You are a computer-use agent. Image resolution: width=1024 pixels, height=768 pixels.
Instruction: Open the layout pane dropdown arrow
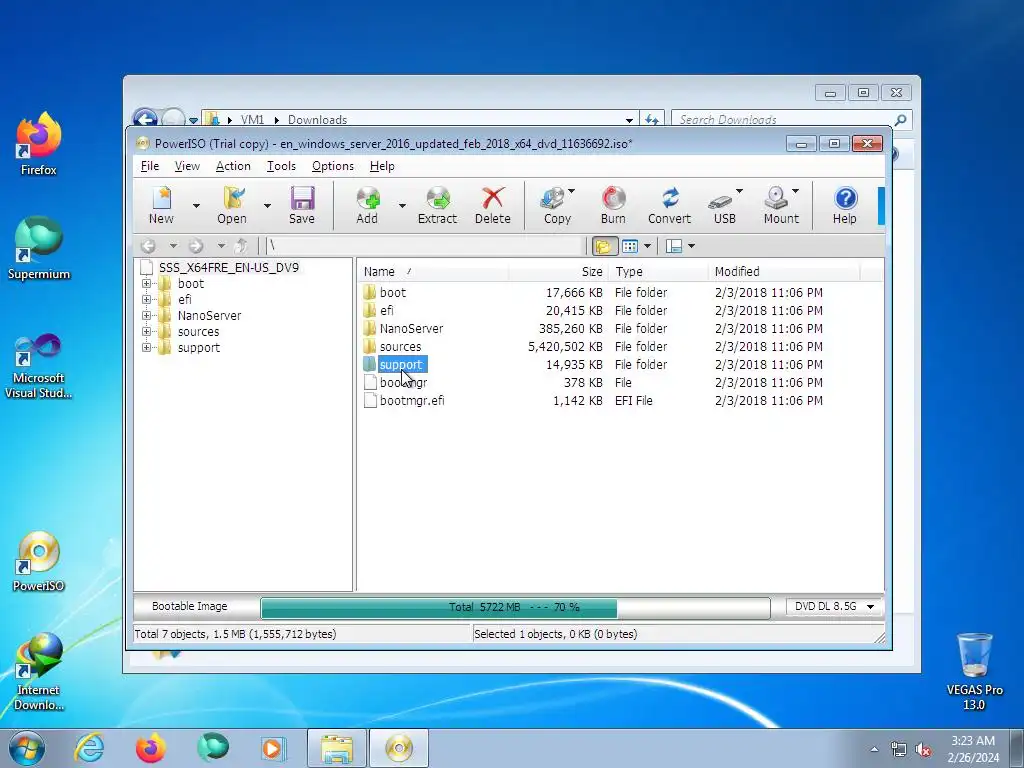coord(692,246)
